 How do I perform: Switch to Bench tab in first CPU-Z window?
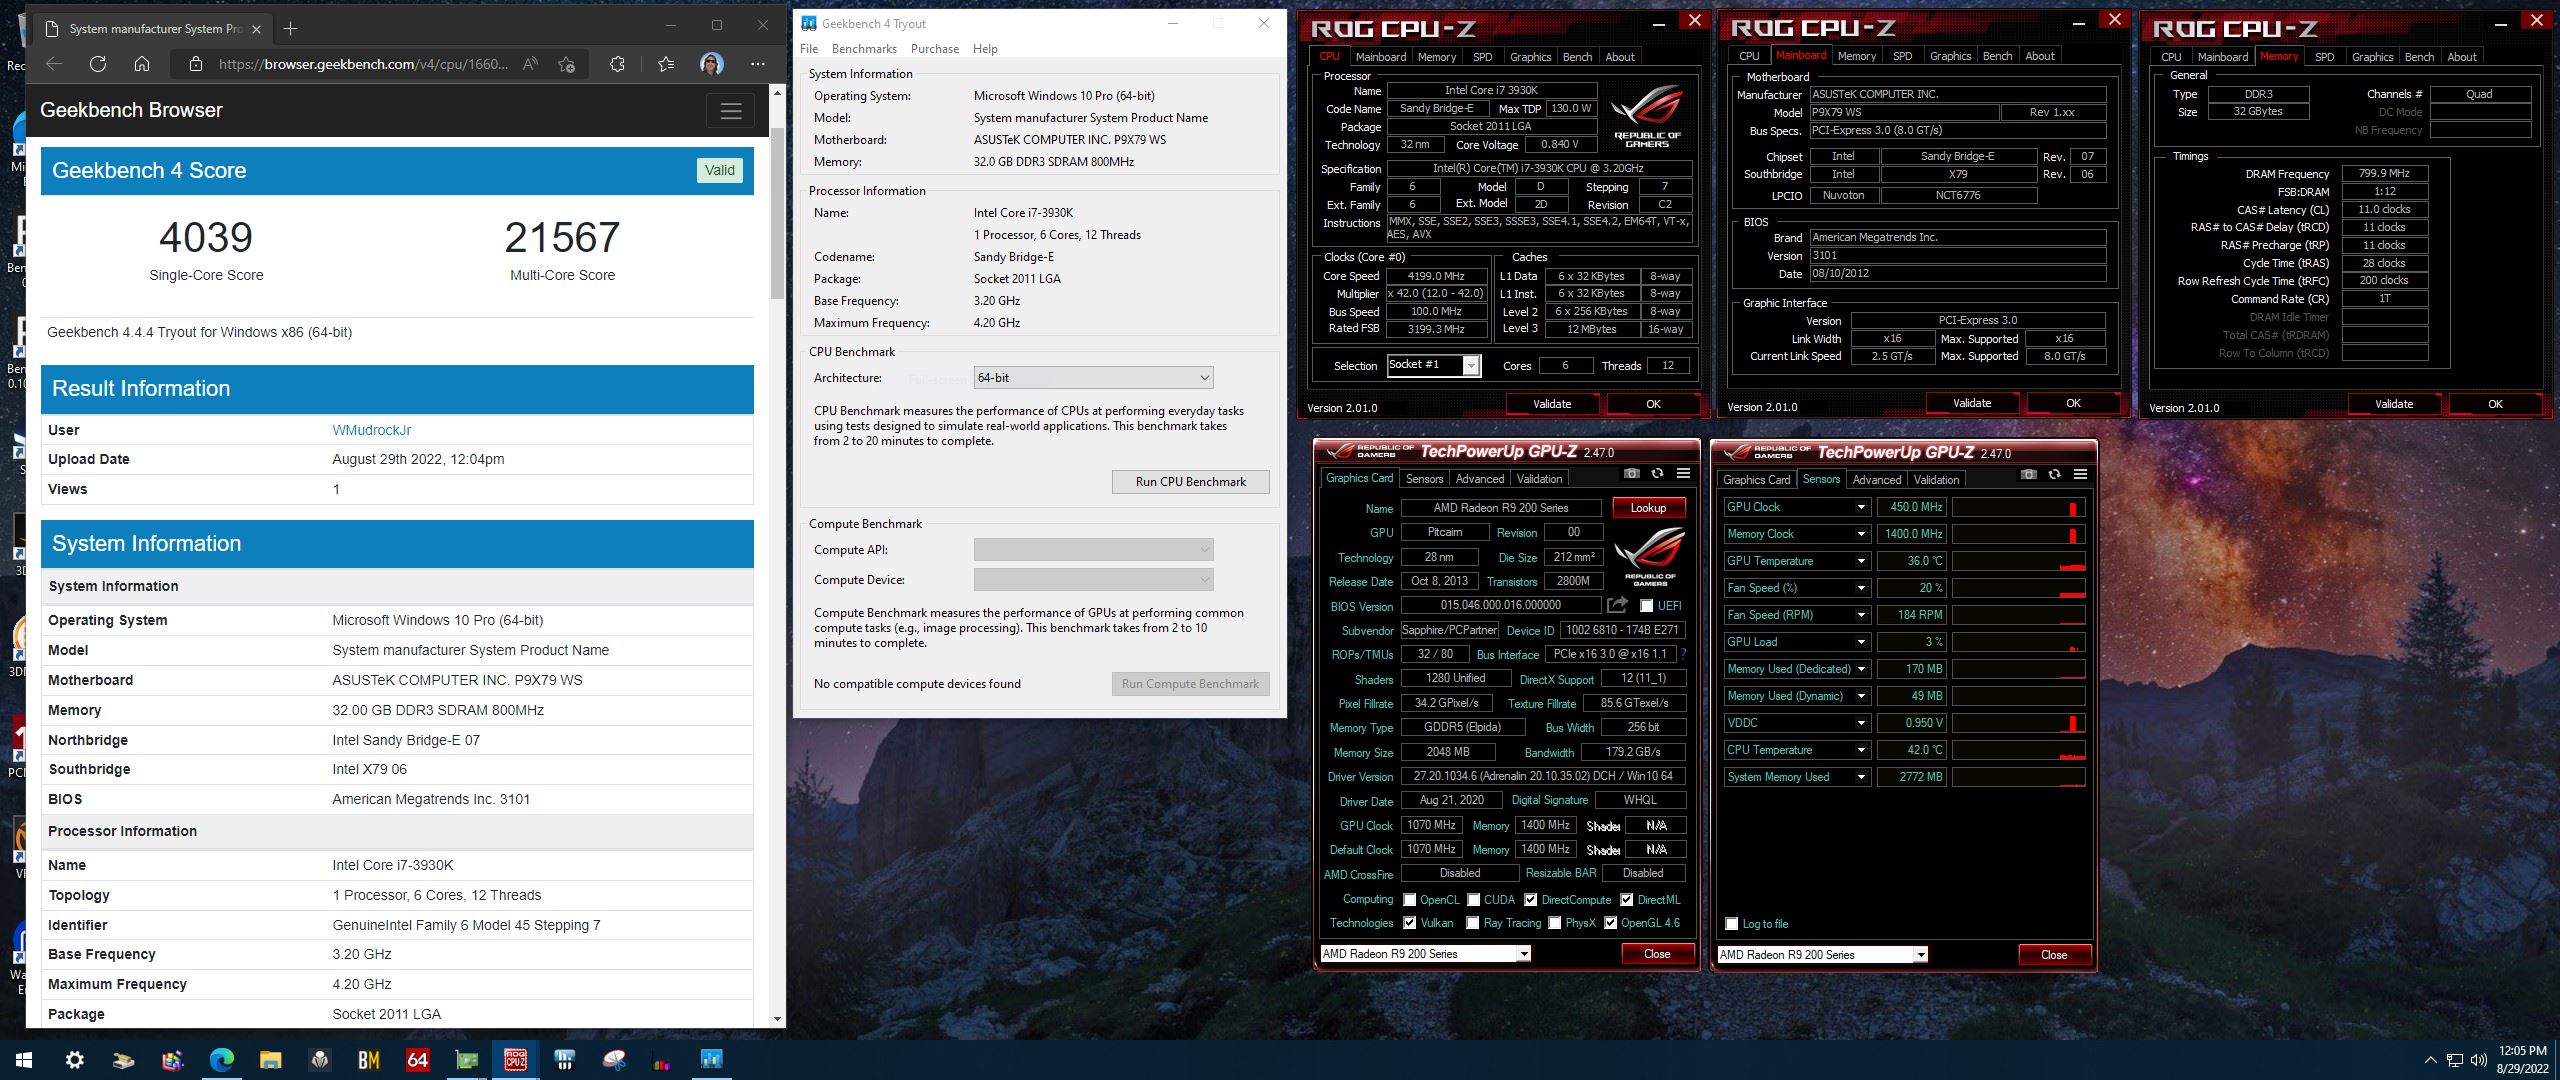tap(1577, 57)
